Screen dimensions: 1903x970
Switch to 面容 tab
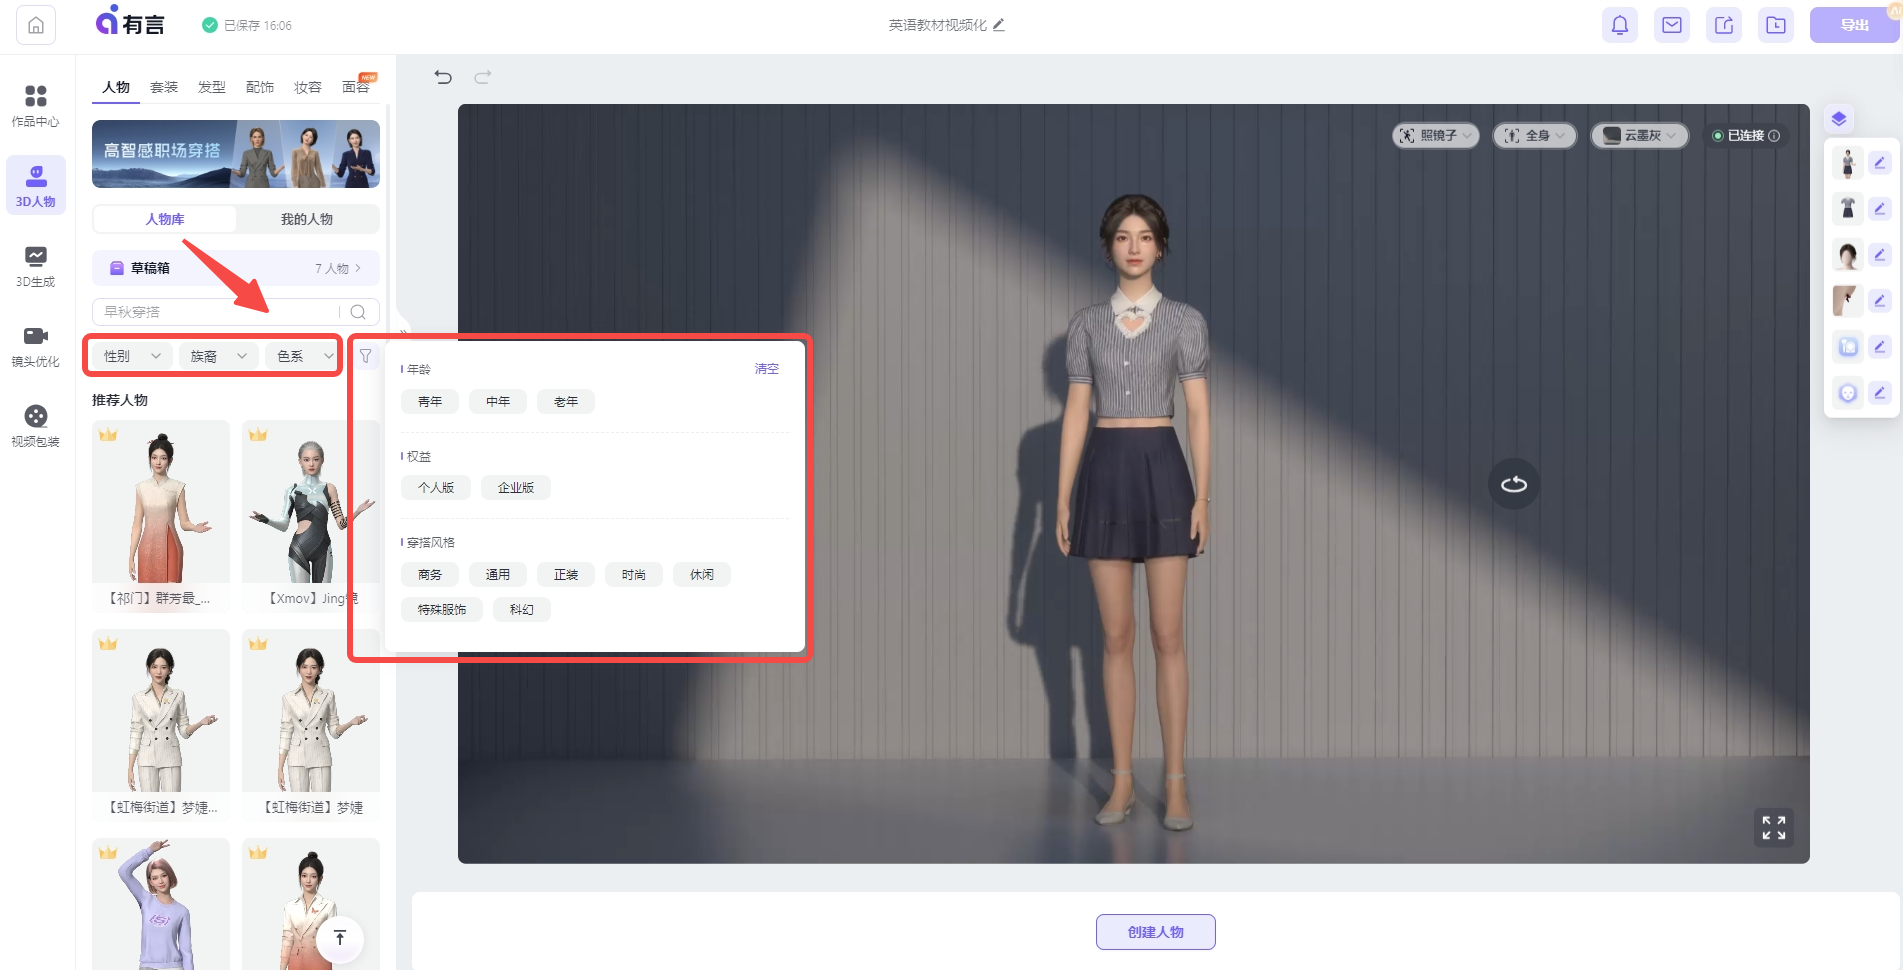[356, 88]
